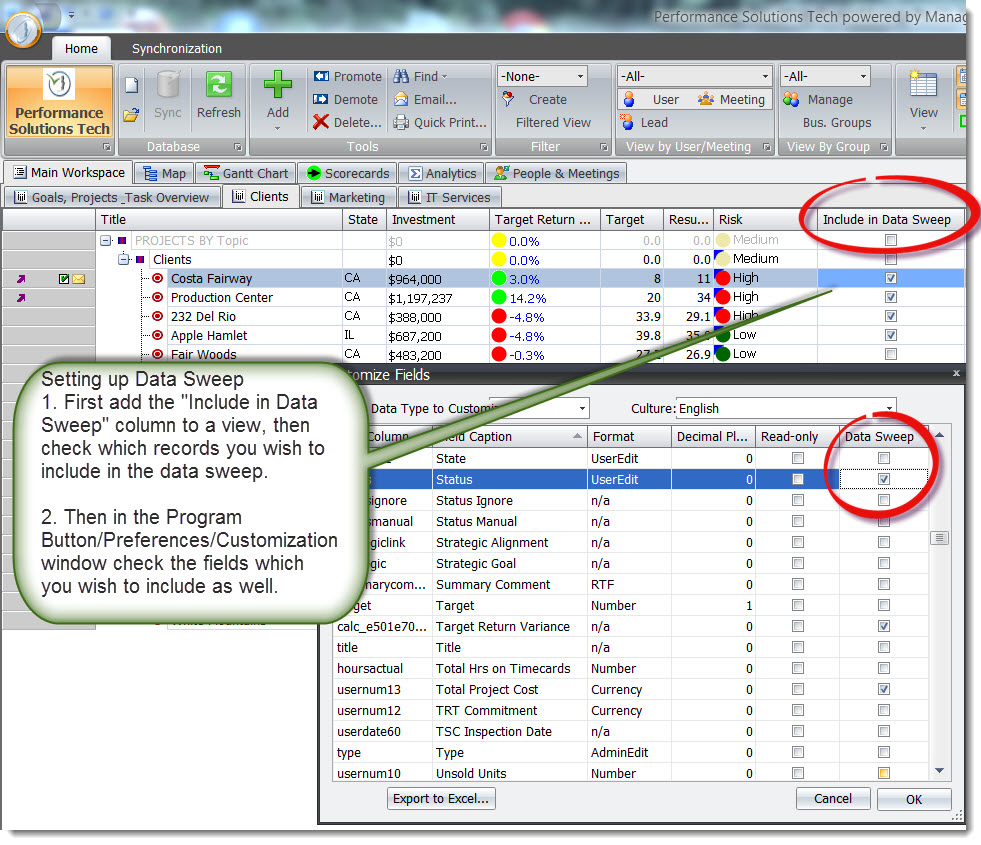Open Data Type to Customize dropdown

(x=582, y=408)
